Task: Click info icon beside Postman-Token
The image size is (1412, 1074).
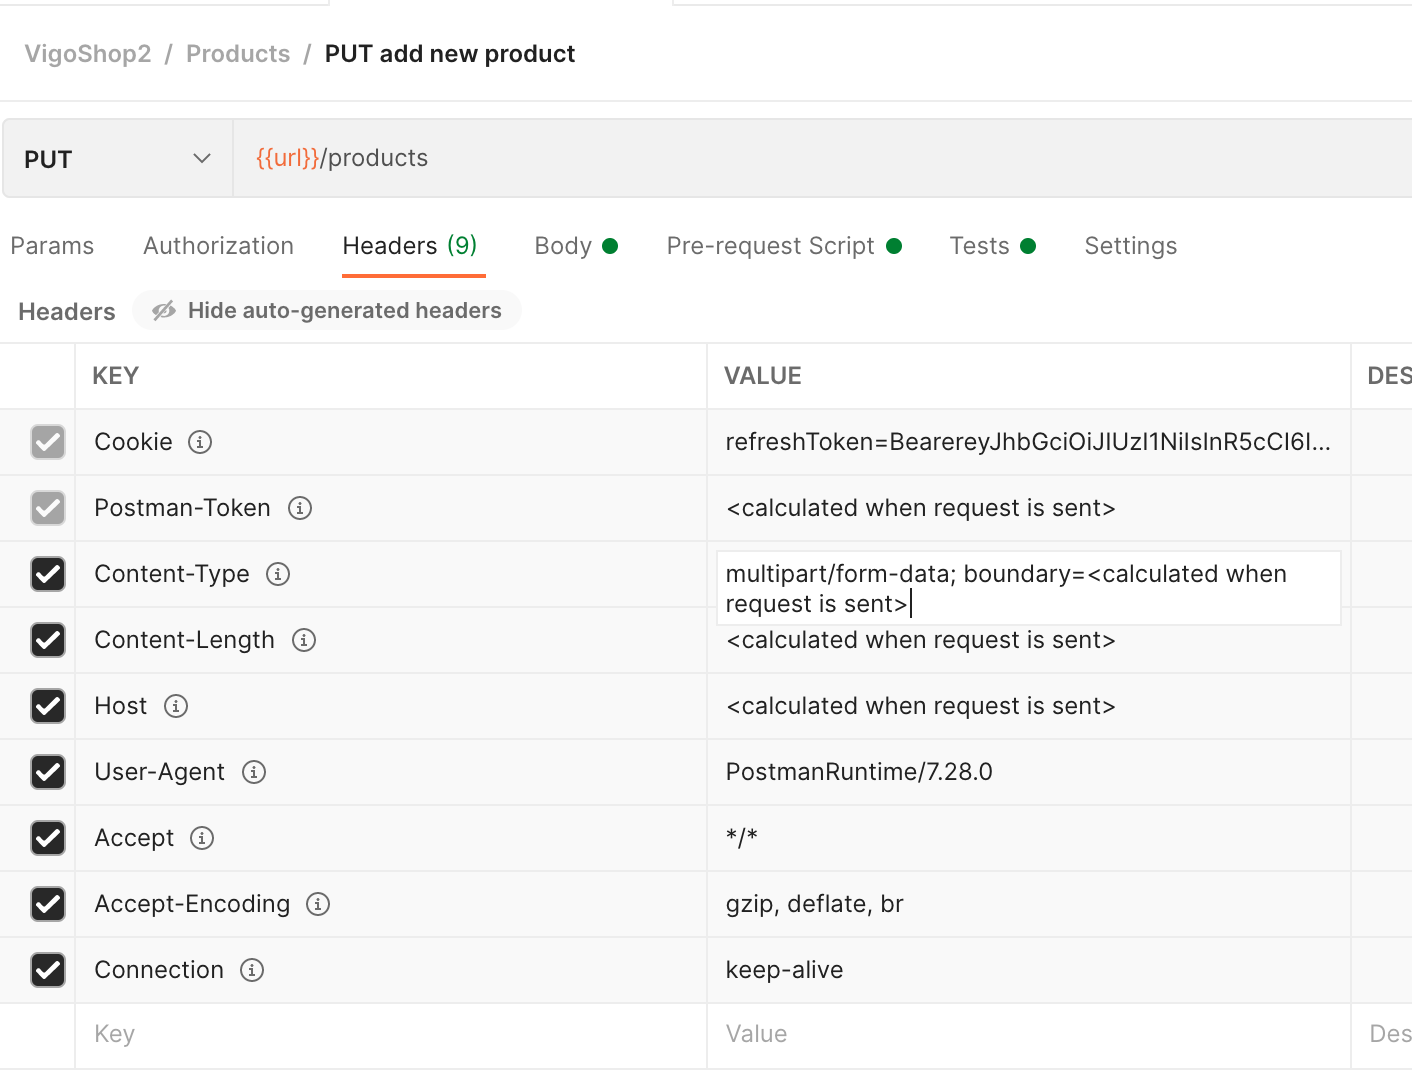Action: point(300,508)
